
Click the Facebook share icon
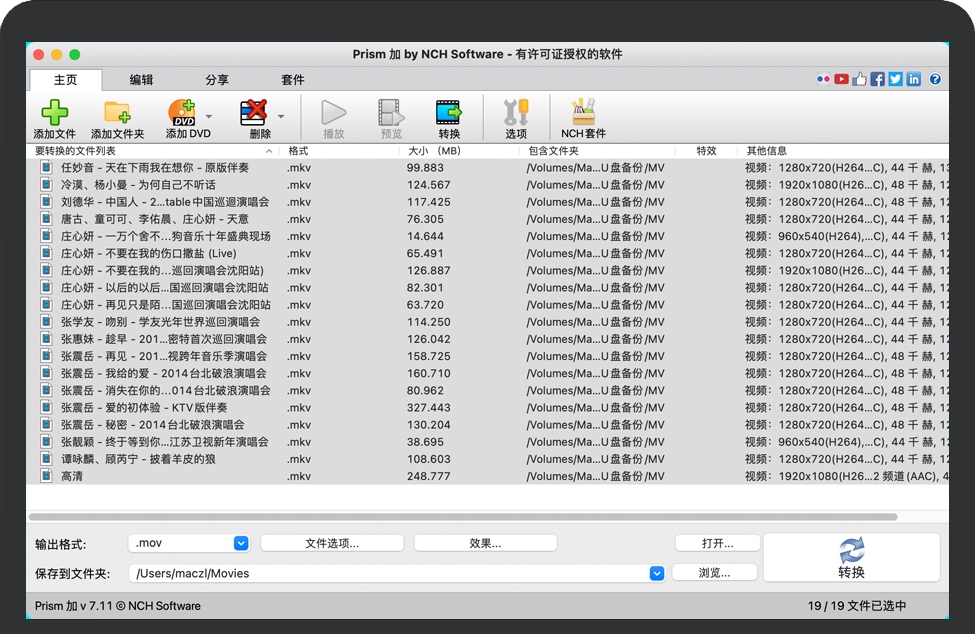pyautogui.click(x=877, y=79)
